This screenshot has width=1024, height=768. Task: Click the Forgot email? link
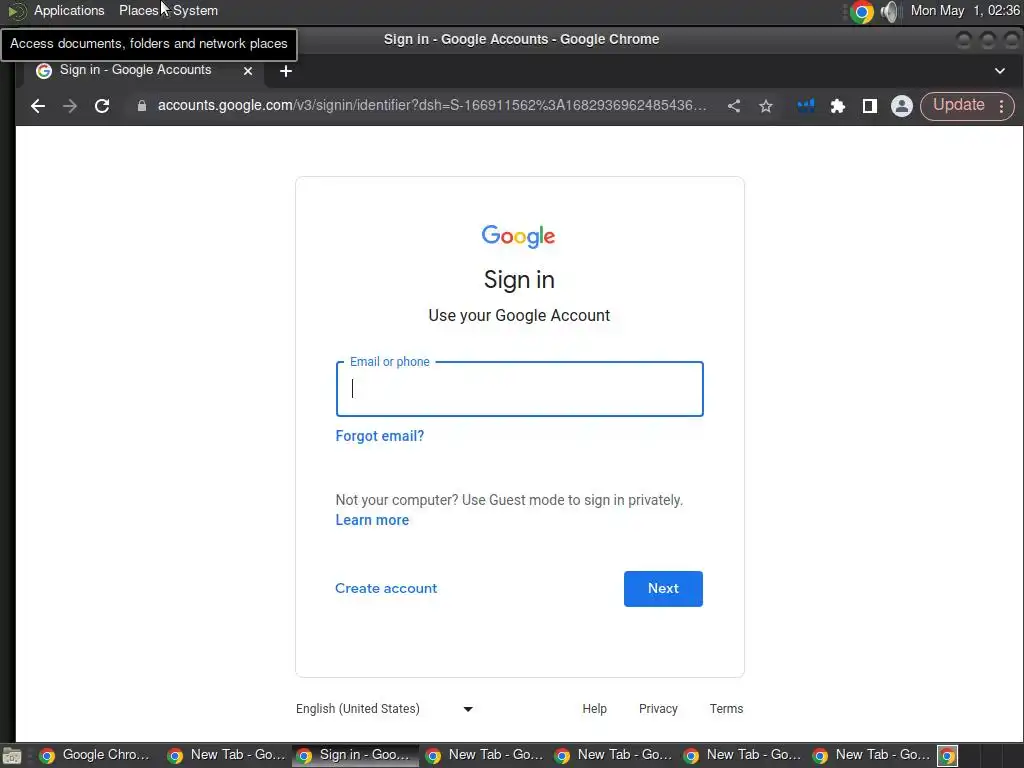click(x=379, y=436)
